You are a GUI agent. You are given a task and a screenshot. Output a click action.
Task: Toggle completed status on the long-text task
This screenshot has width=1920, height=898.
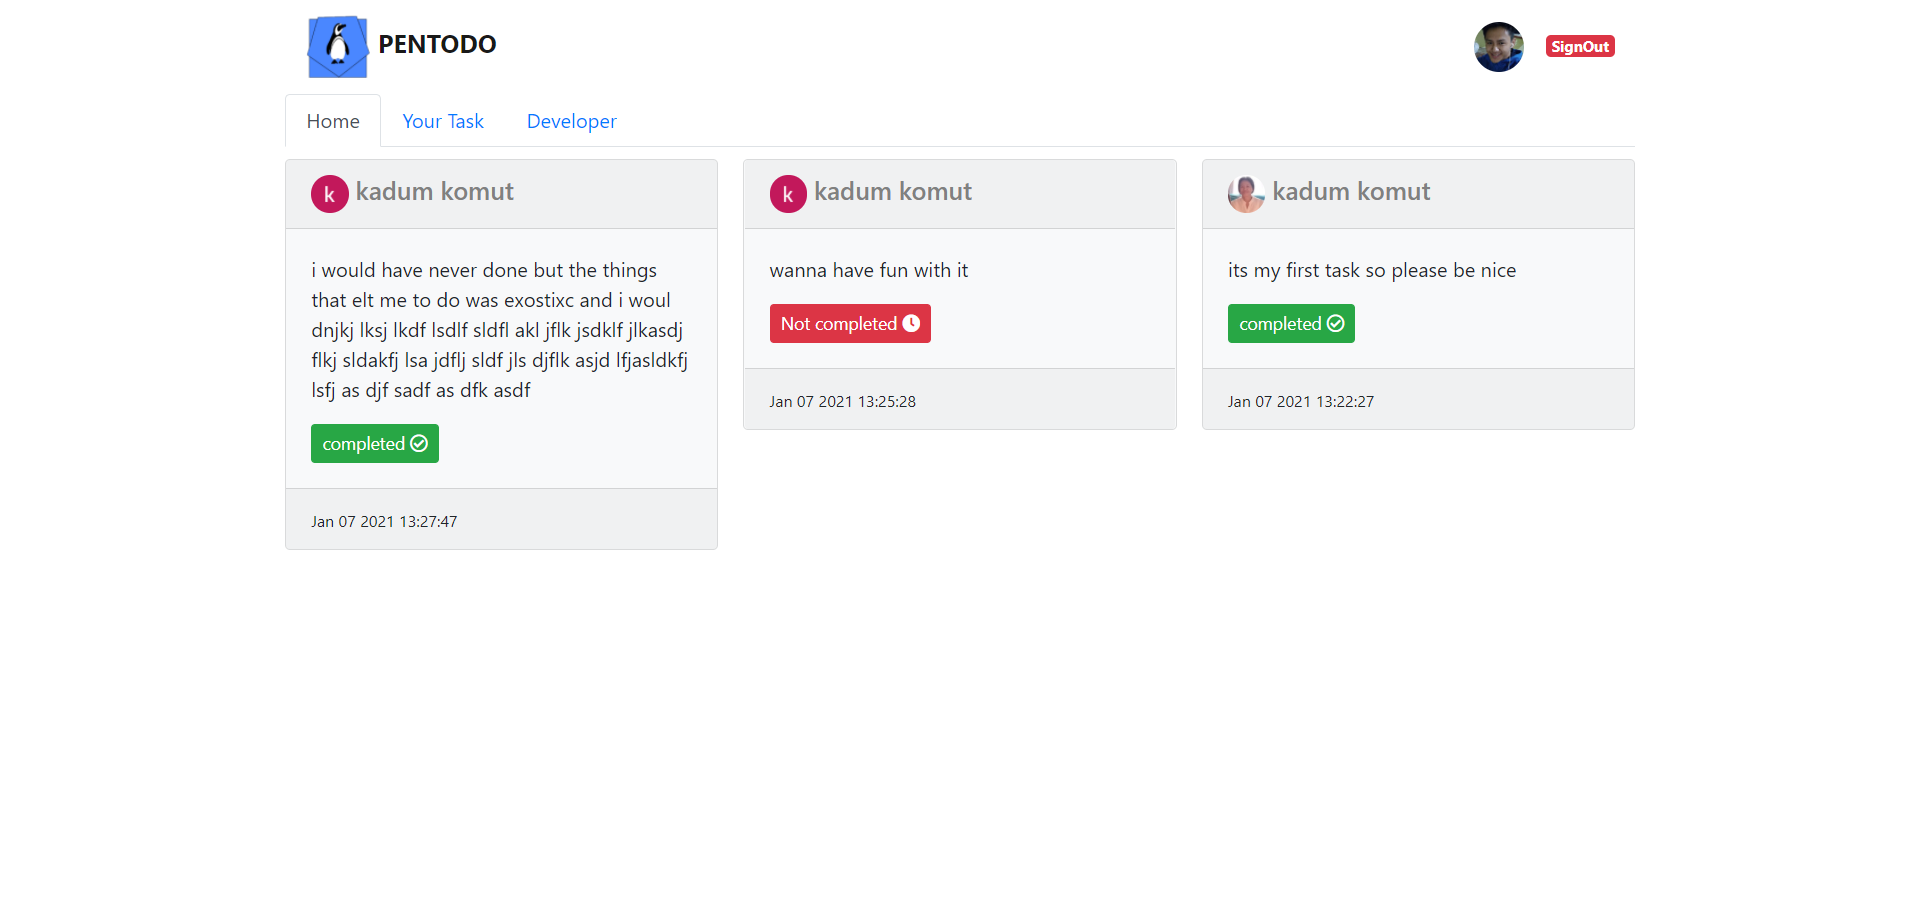tap(375, 443)
